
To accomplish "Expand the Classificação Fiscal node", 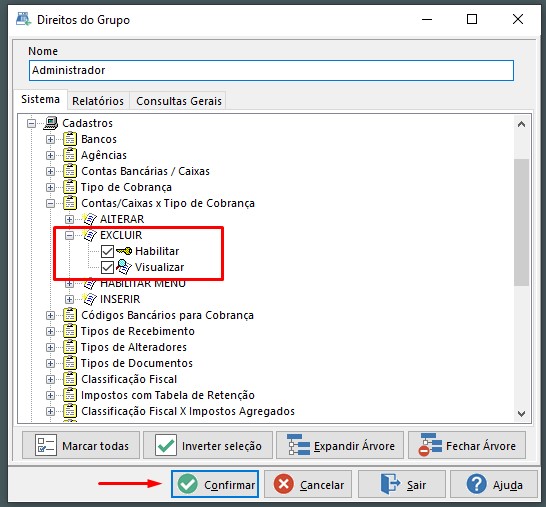I will [50, 380].
